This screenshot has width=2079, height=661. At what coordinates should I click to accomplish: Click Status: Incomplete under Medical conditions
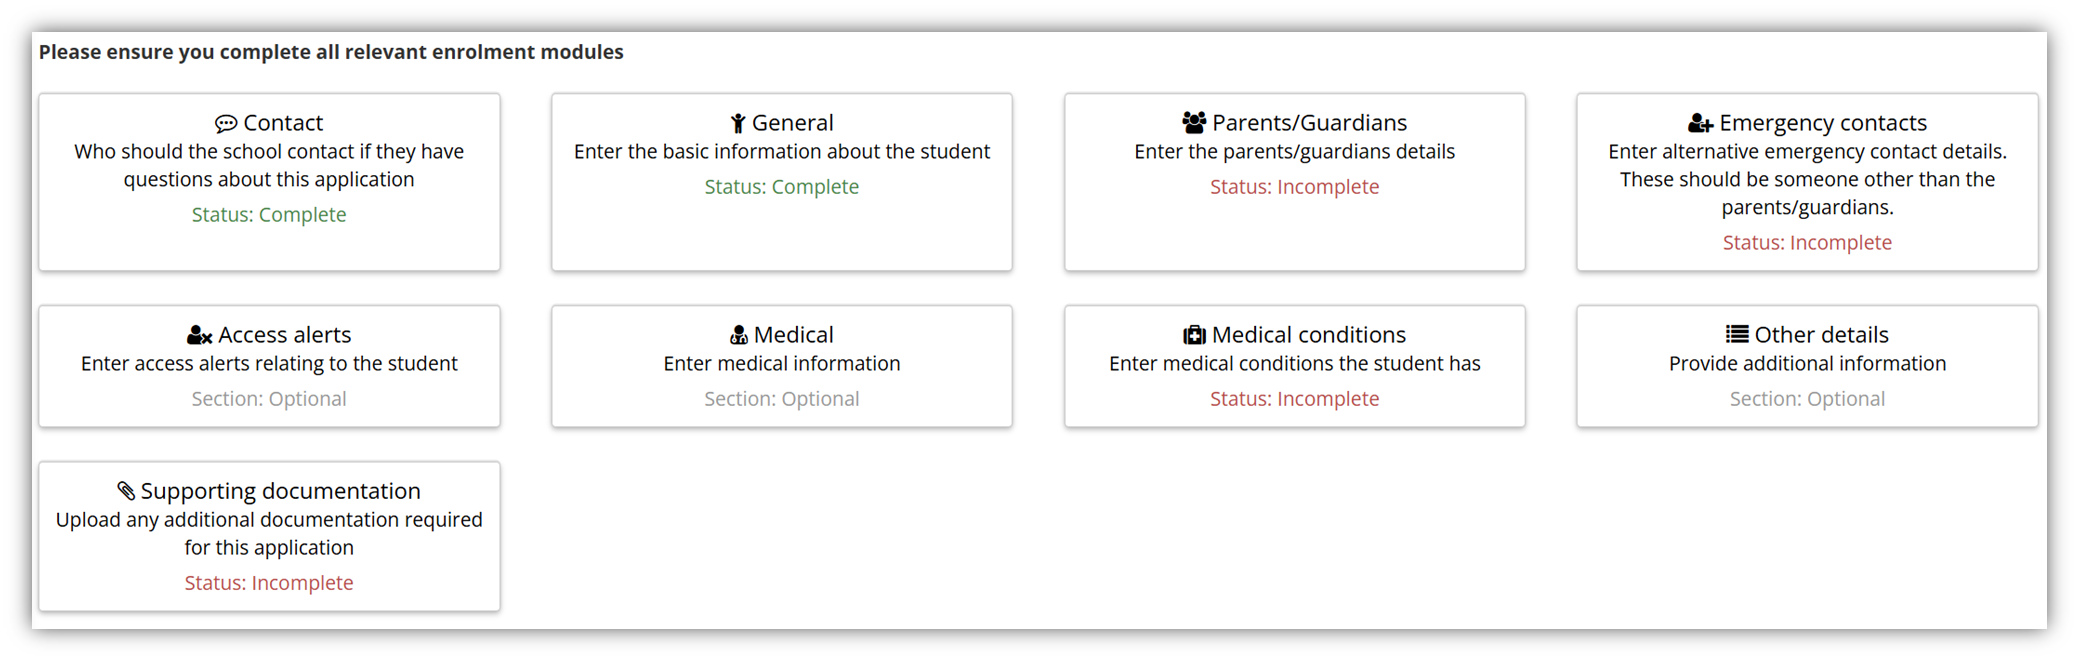(x=1294, y=399)
